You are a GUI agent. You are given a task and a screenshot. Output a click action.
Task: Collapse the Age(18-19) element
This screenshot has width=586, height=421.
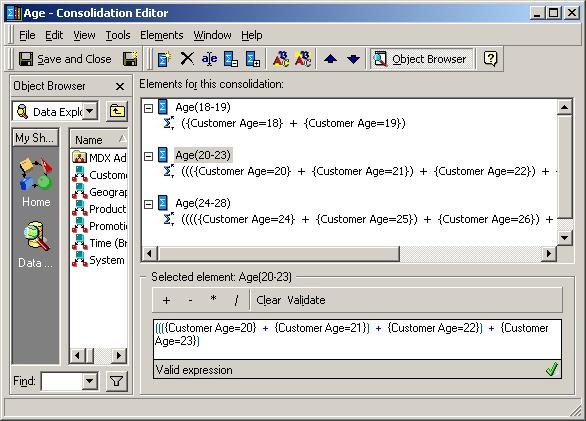click(148, 108)
